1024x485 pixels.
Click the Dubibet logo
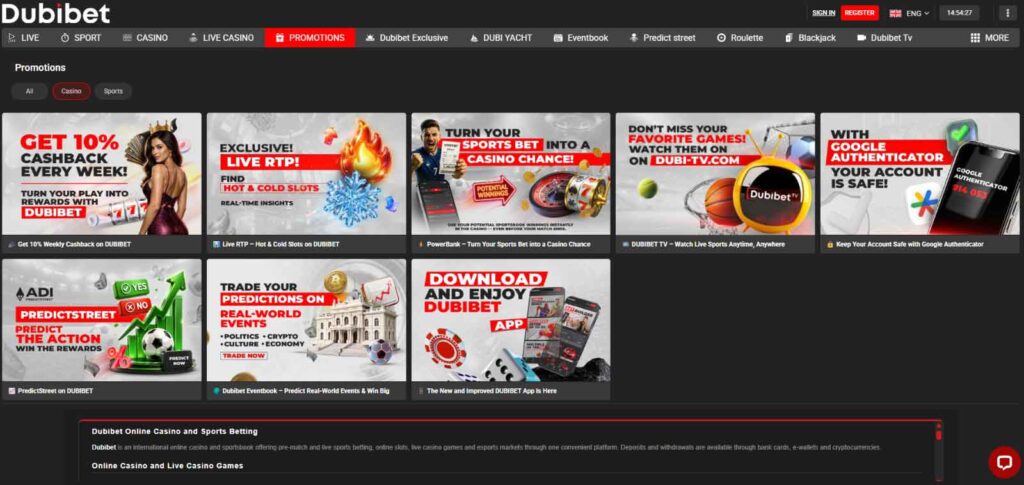pyautogui.click(x=56, y=12)
